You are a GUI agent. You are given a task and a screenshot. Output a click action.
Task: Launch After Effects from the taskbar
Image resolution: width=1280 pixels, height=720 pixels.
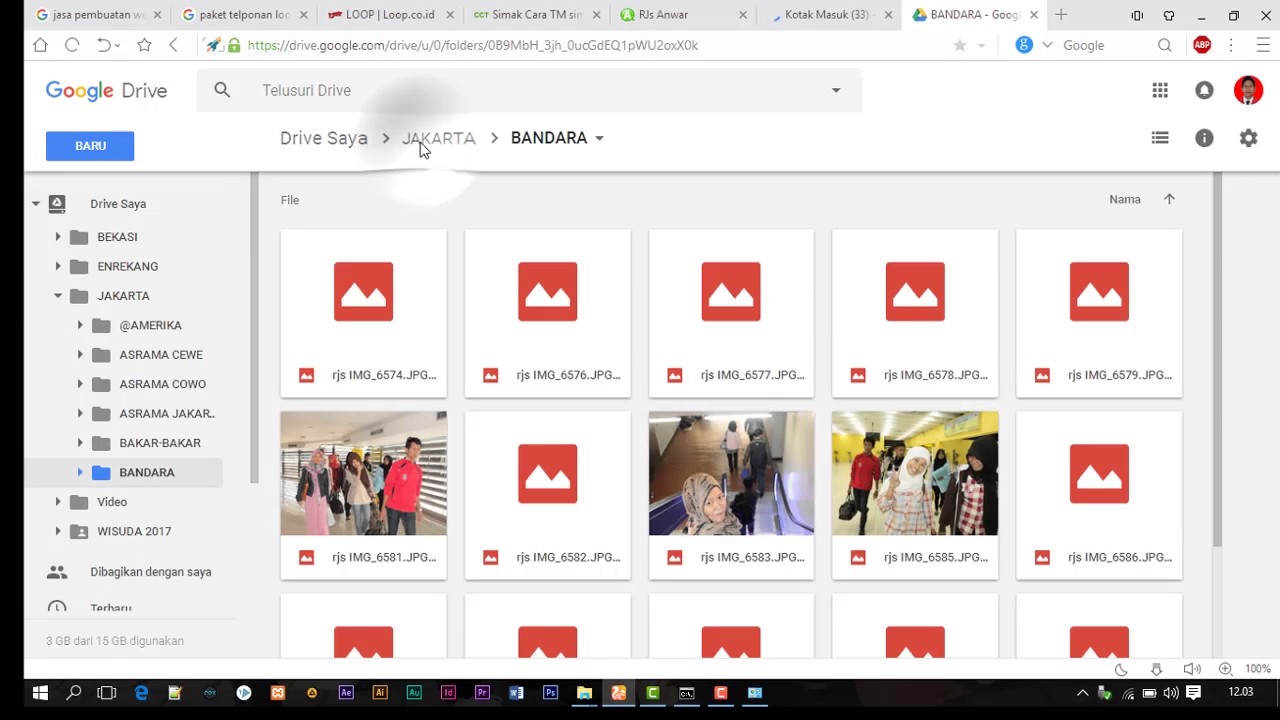(346, 692)
